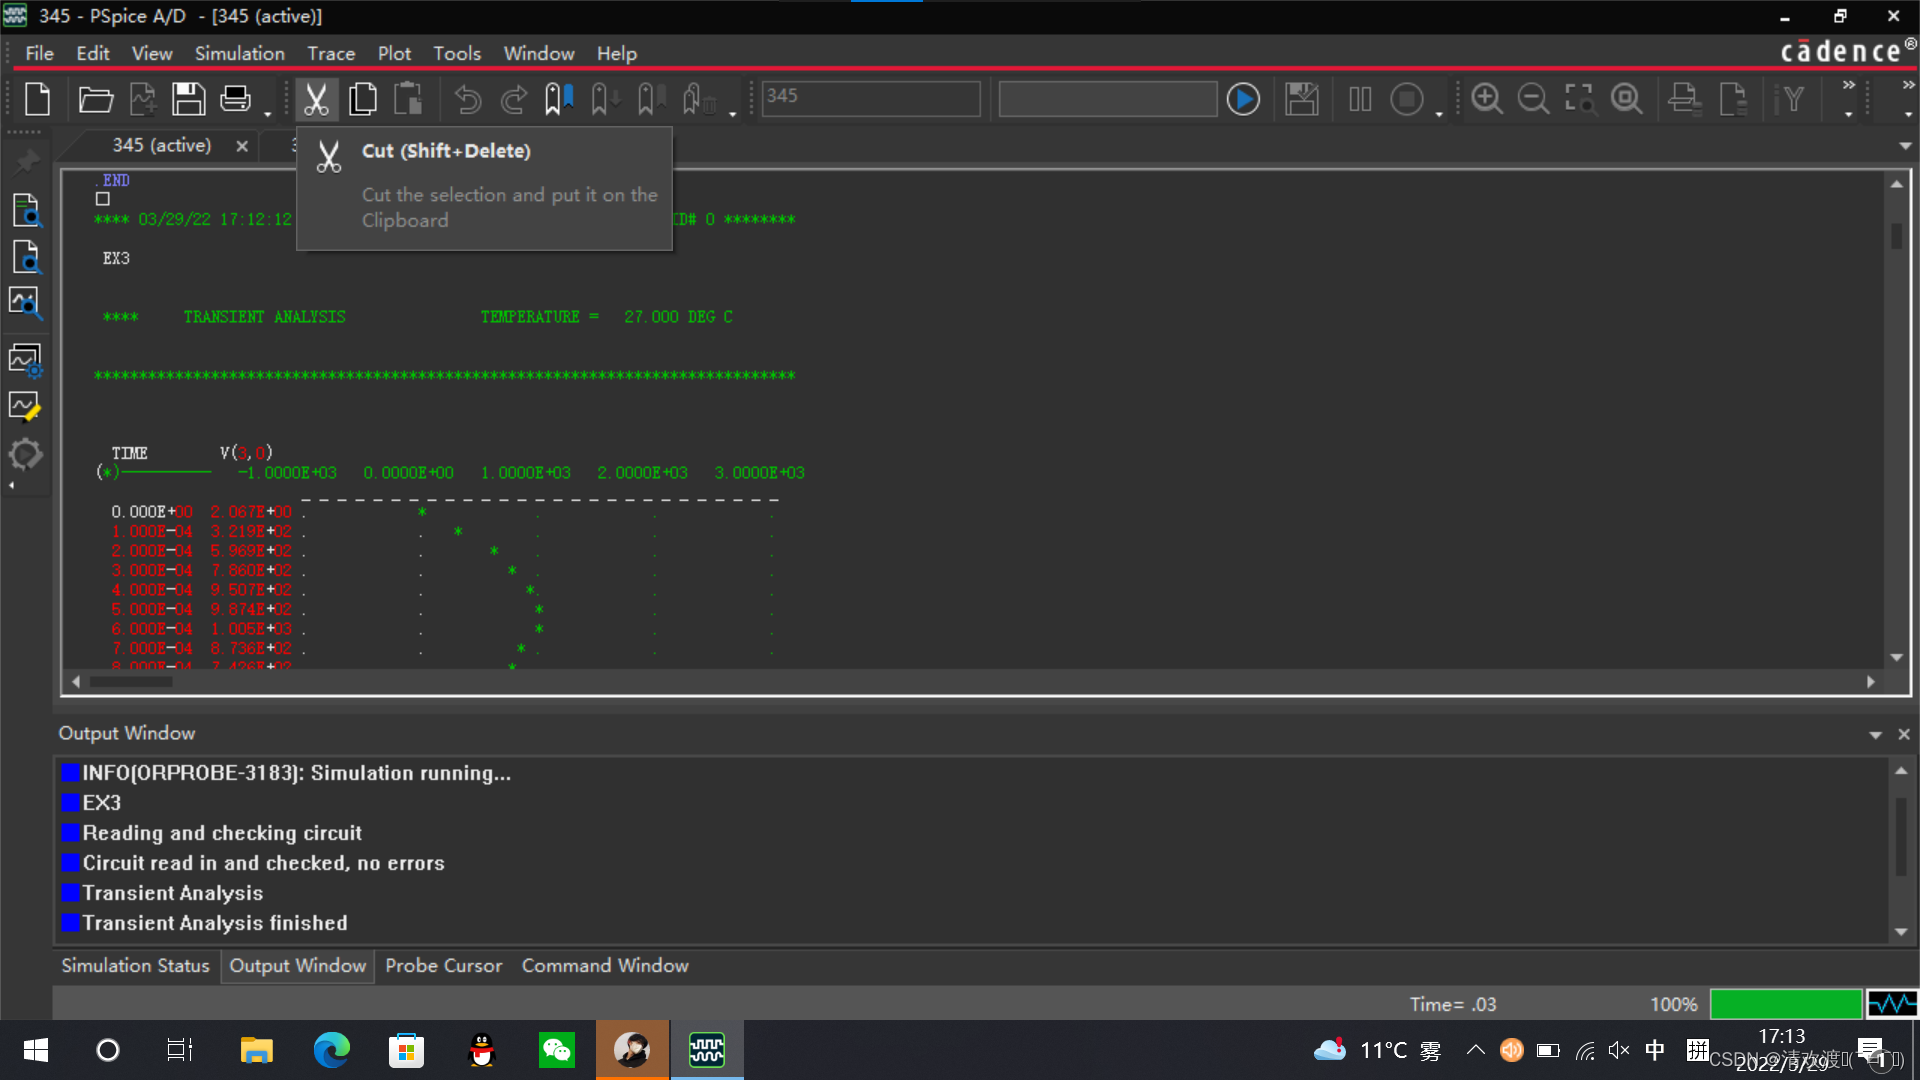
Task: Switch to the Probe Cursor tab
Action: tap(443, 965)
